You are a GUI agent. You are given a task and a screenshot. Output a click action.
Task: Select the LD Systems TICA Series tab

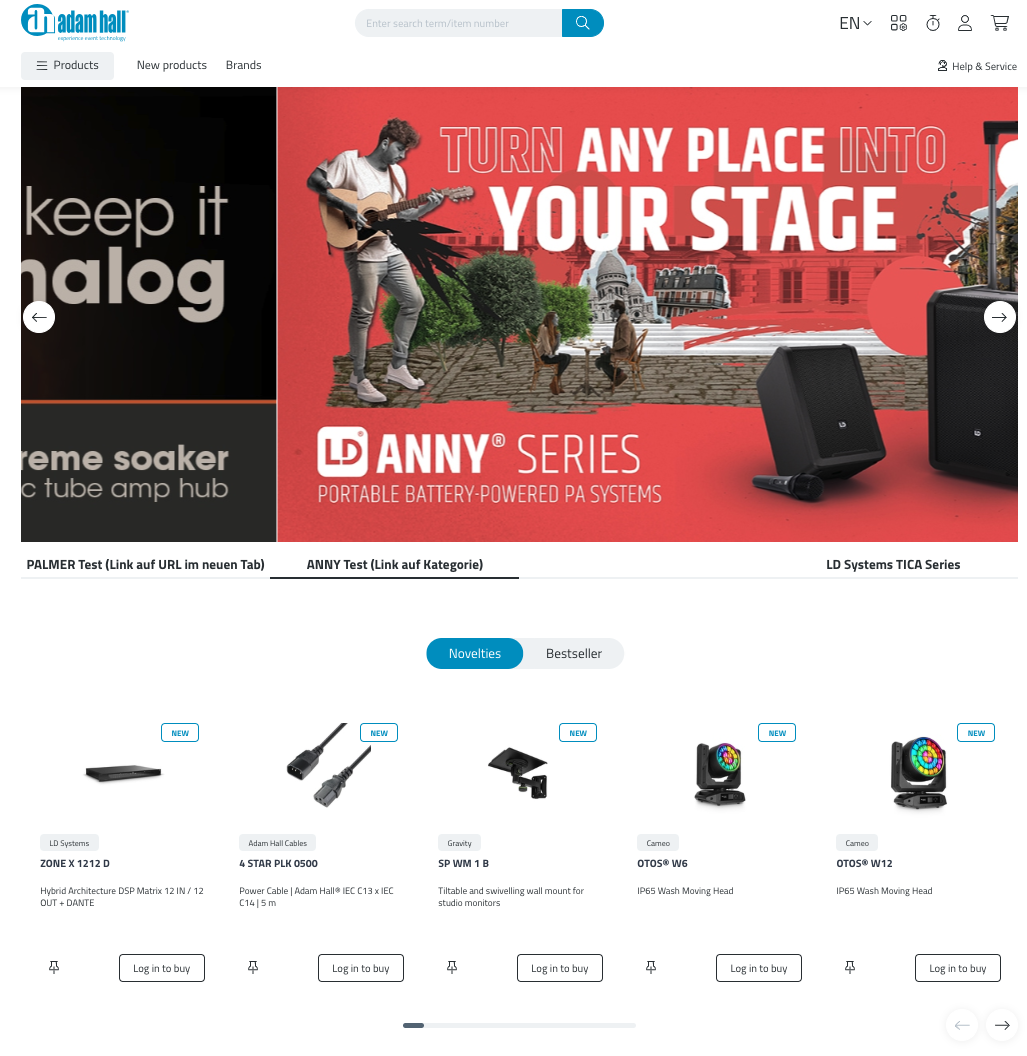coord(893,564)
